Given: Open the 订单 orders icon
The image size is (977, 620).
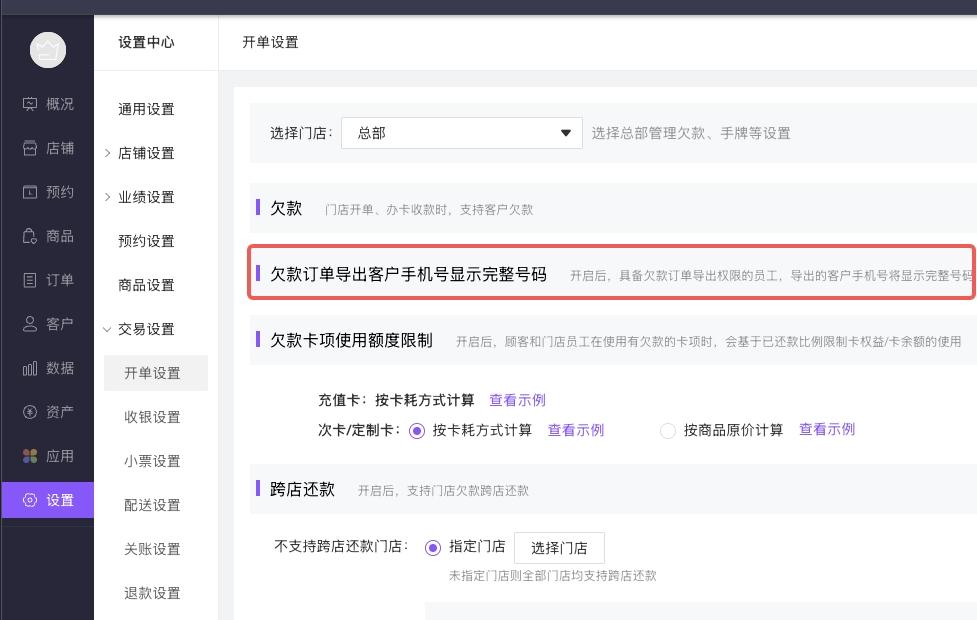Looking at the screenshot, I should point(30,280).
